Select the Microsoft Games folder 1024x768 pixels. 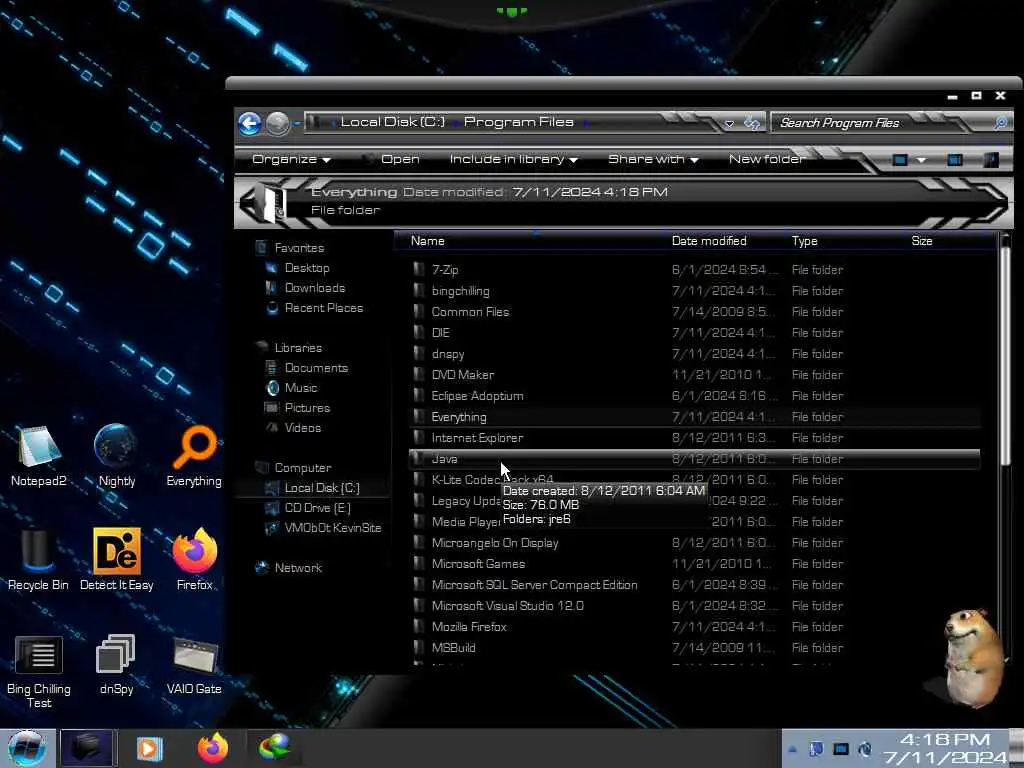click(478, 564)
